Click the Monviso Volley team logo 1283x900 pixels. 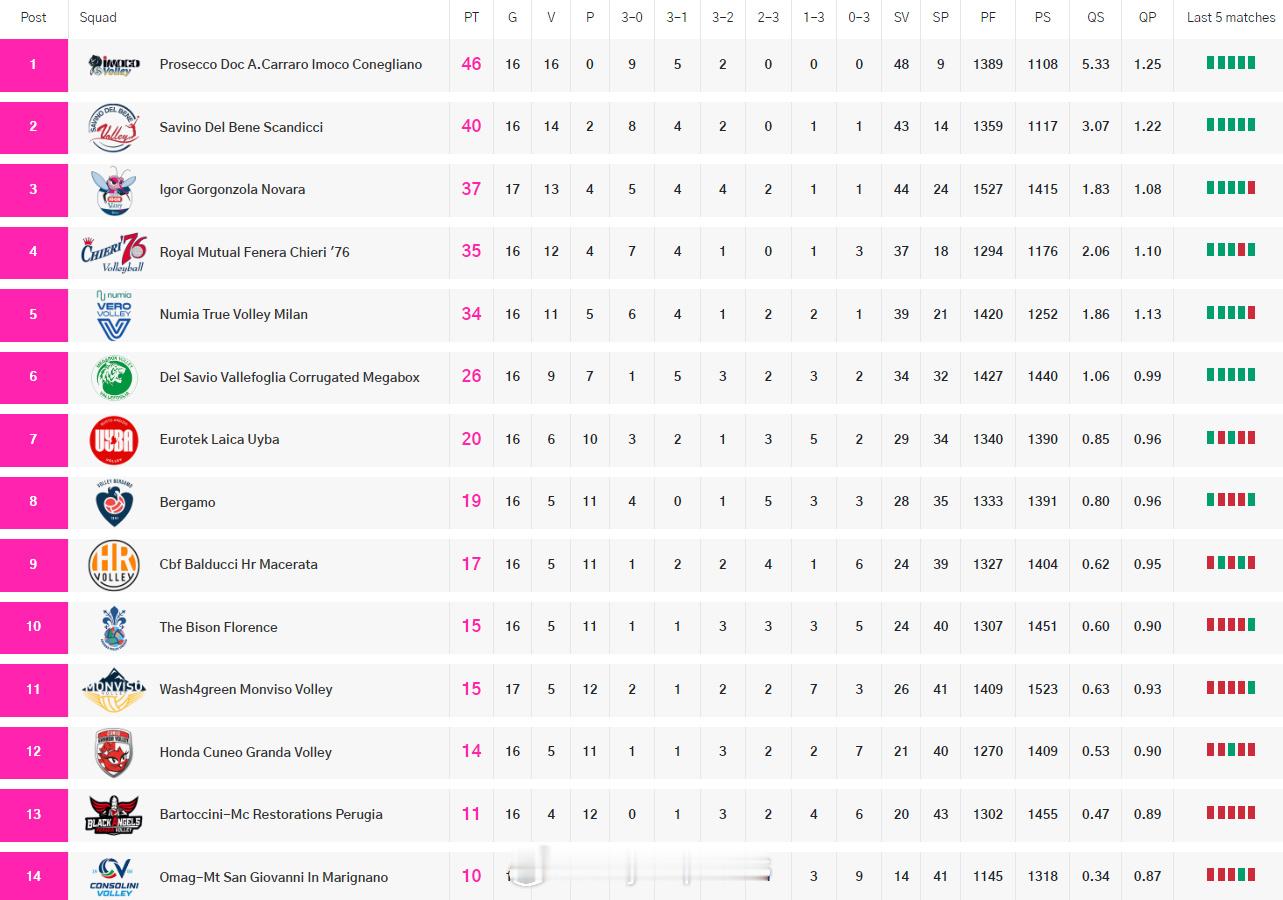(114, 690)
